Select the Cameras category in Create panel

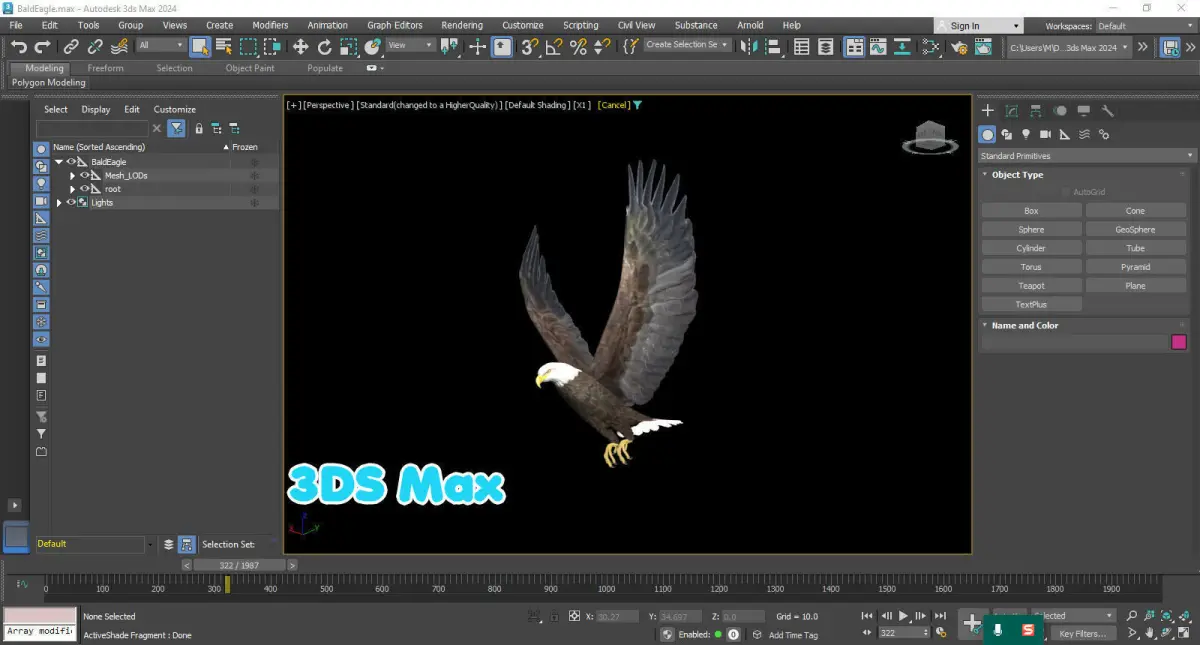click(x=1045, y=134)
